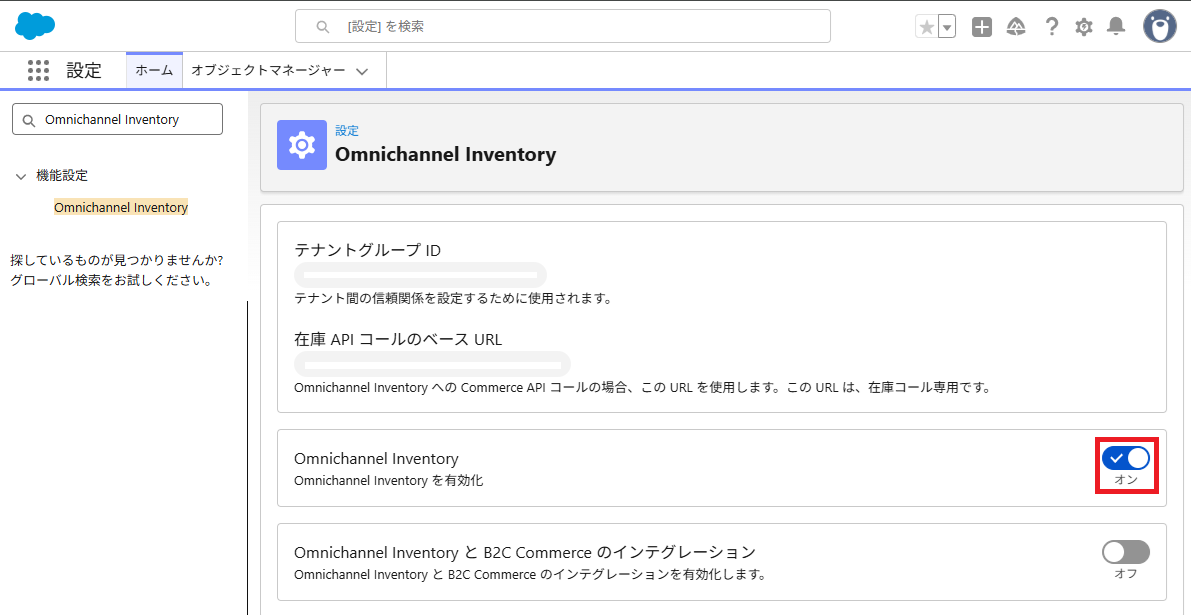Open the notifications bell
The width and height of the screenshot is (1191, 615).
point(1116,27)
